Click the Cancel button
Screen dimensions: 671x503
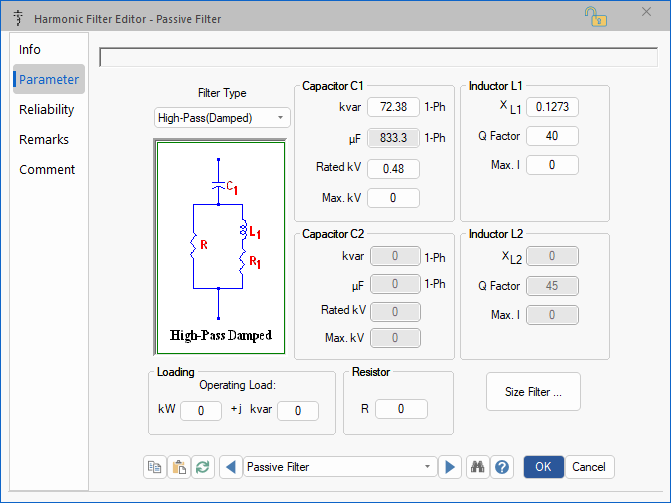589,467
